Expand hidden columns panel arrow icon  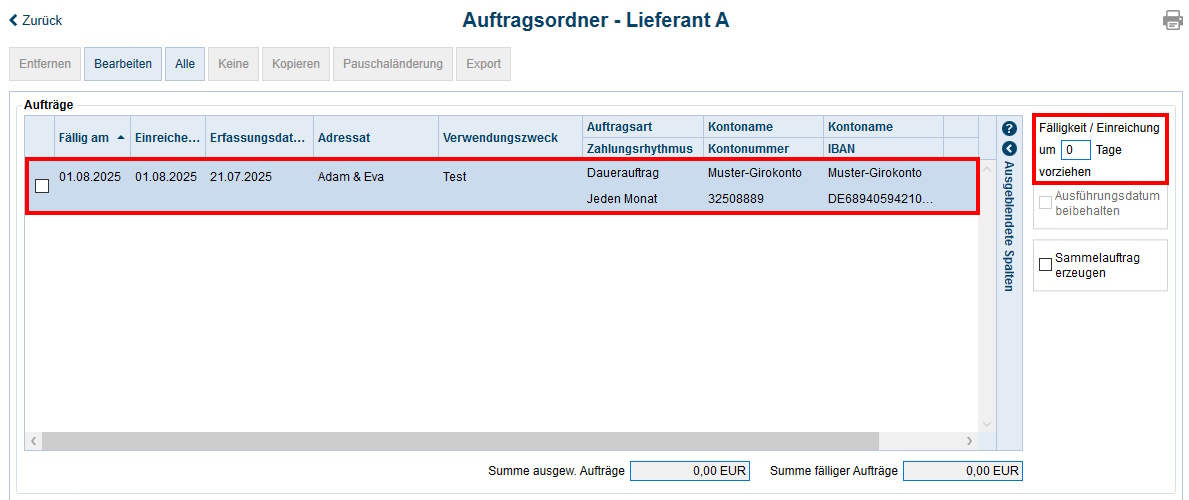click(1009, 149)
